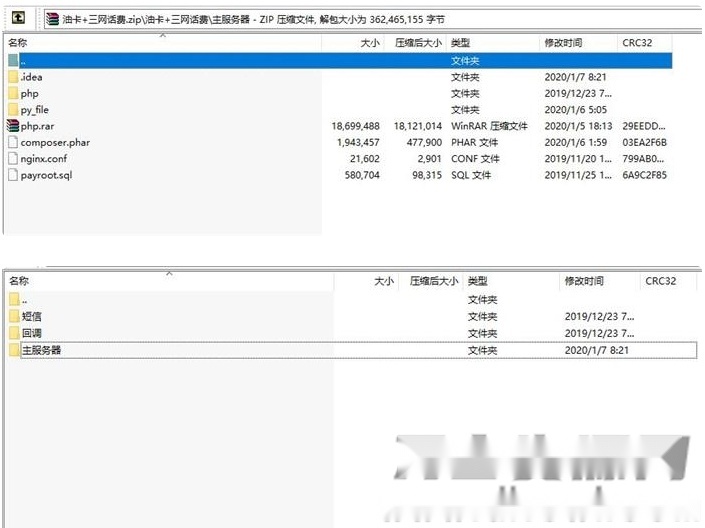Click payroot.sql size 580,704
705x528 pixels.
(362, 175)
